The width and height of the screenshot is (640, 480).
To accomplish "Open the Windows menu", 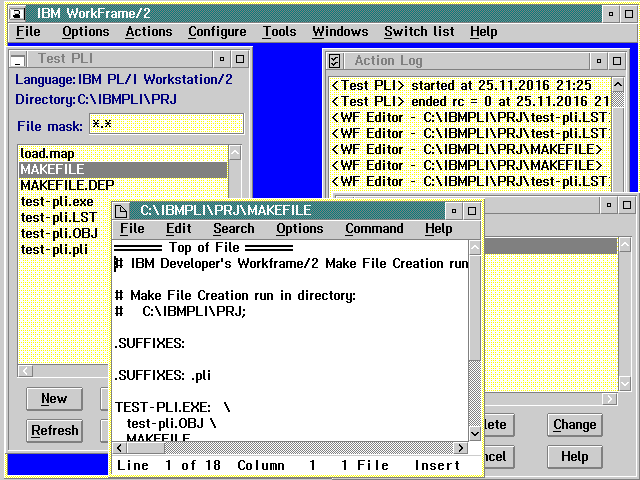I will tap(340, 32).
